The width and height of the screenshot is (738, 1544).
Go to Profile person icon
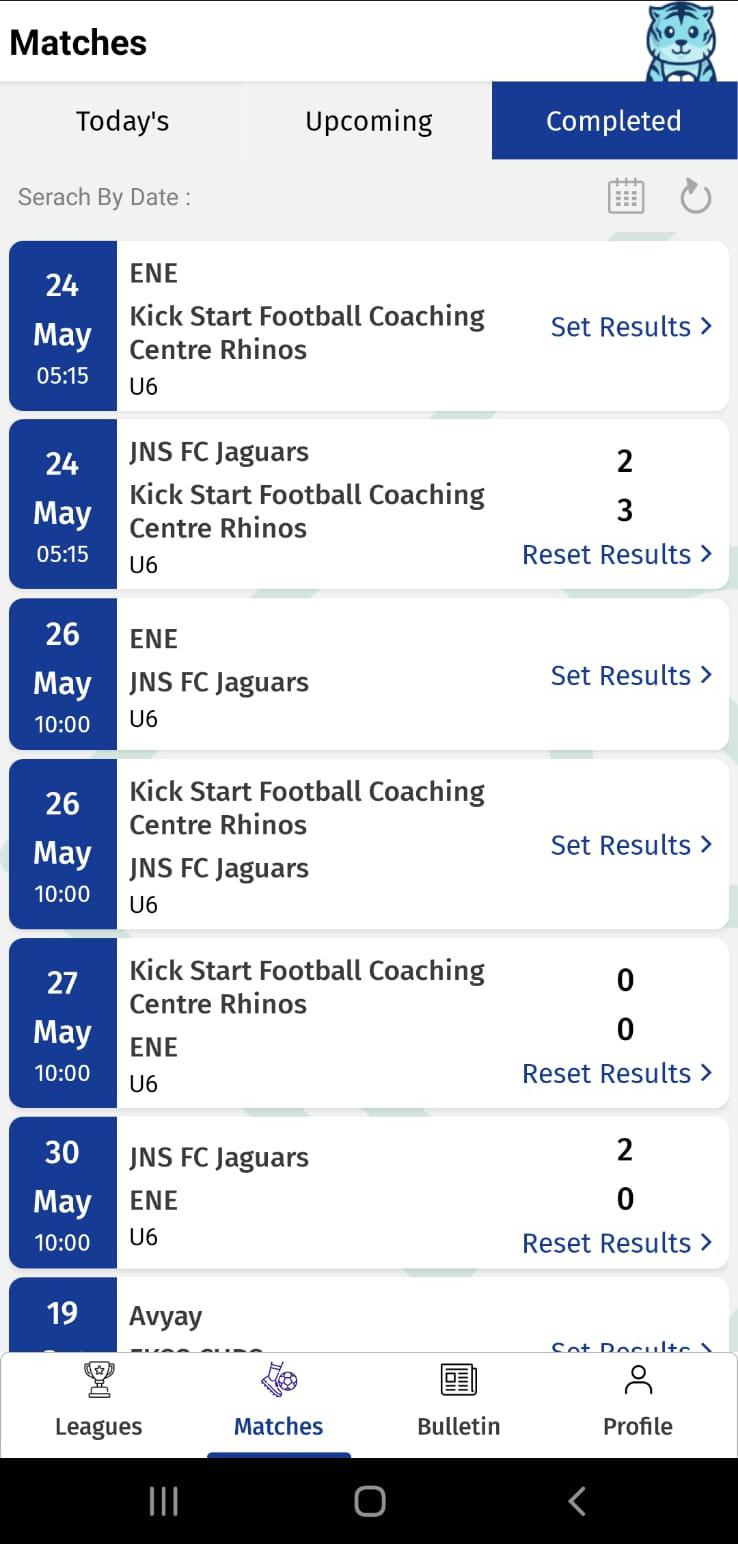point(638,1380)
